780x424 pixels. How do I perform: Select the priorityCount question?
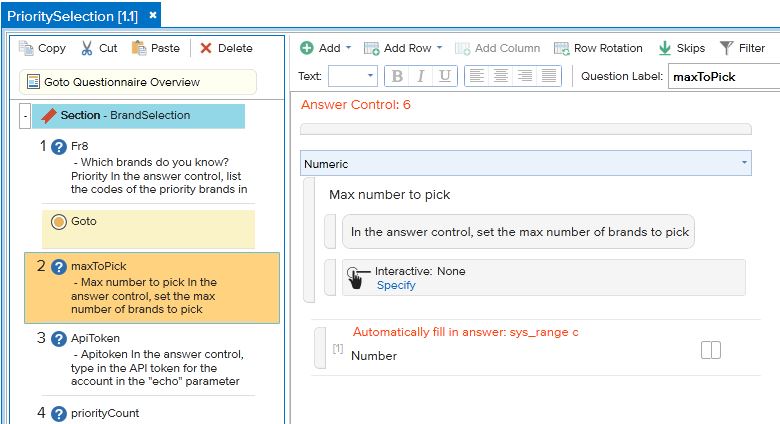click(x=104, y=413)
